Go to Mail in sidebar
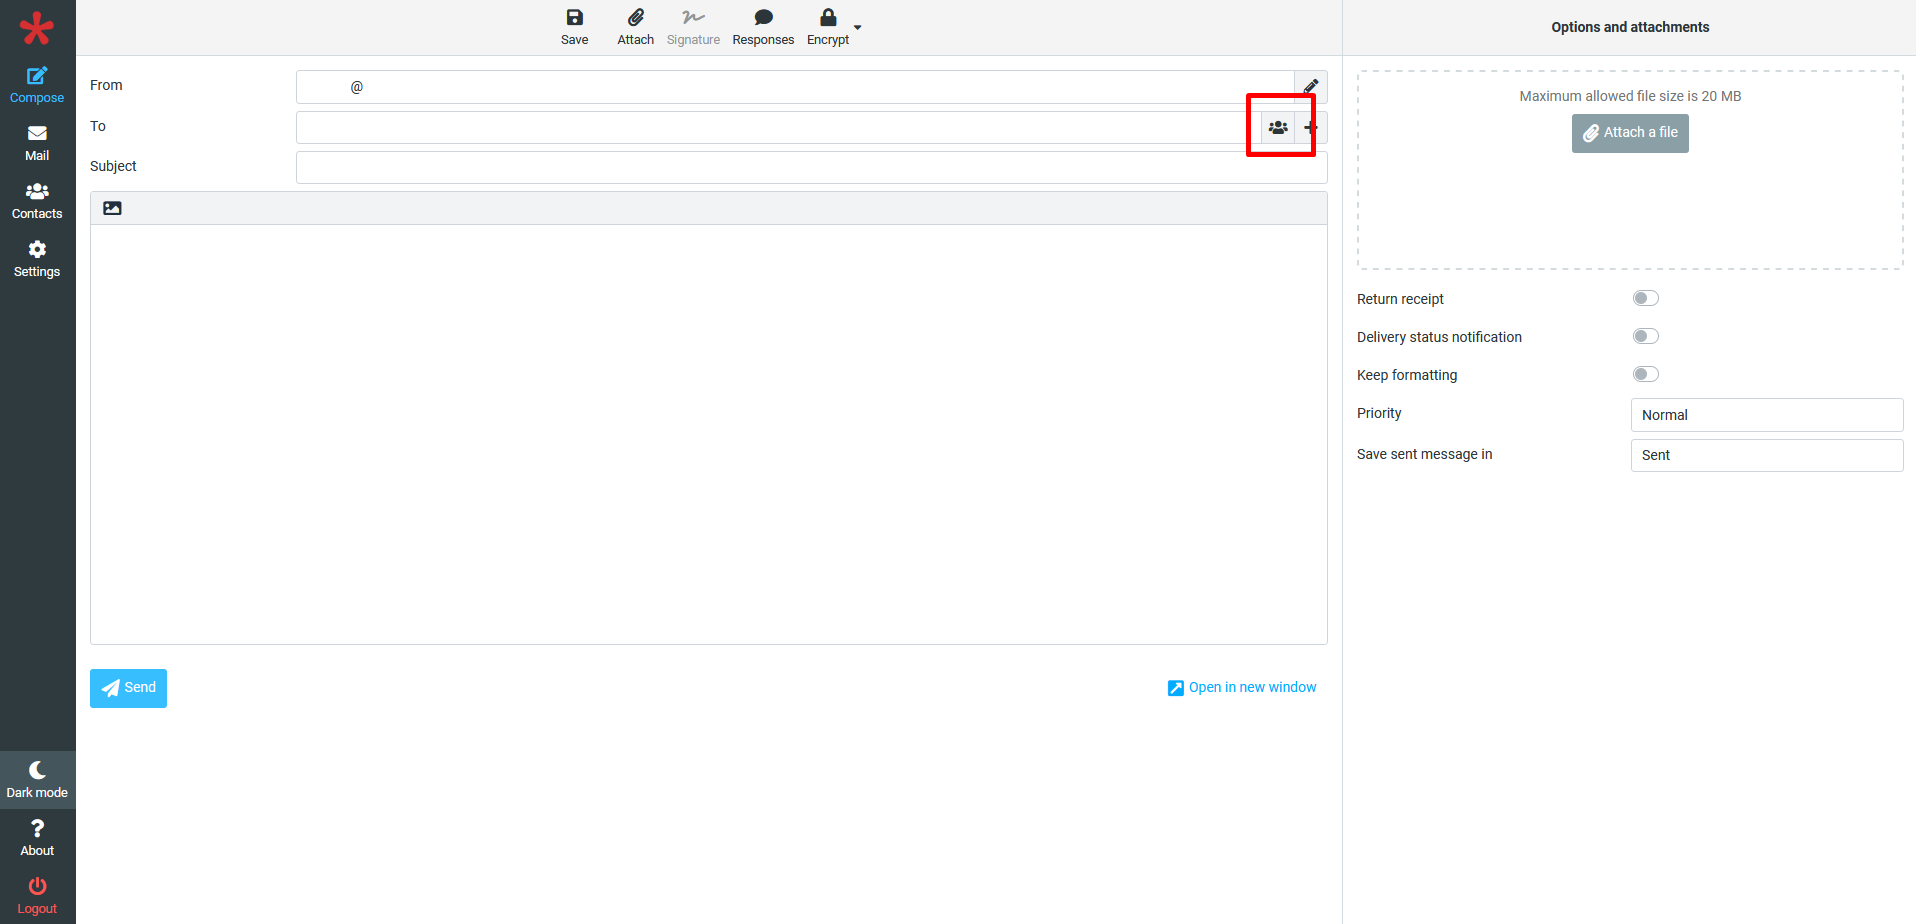 point(37,143)
